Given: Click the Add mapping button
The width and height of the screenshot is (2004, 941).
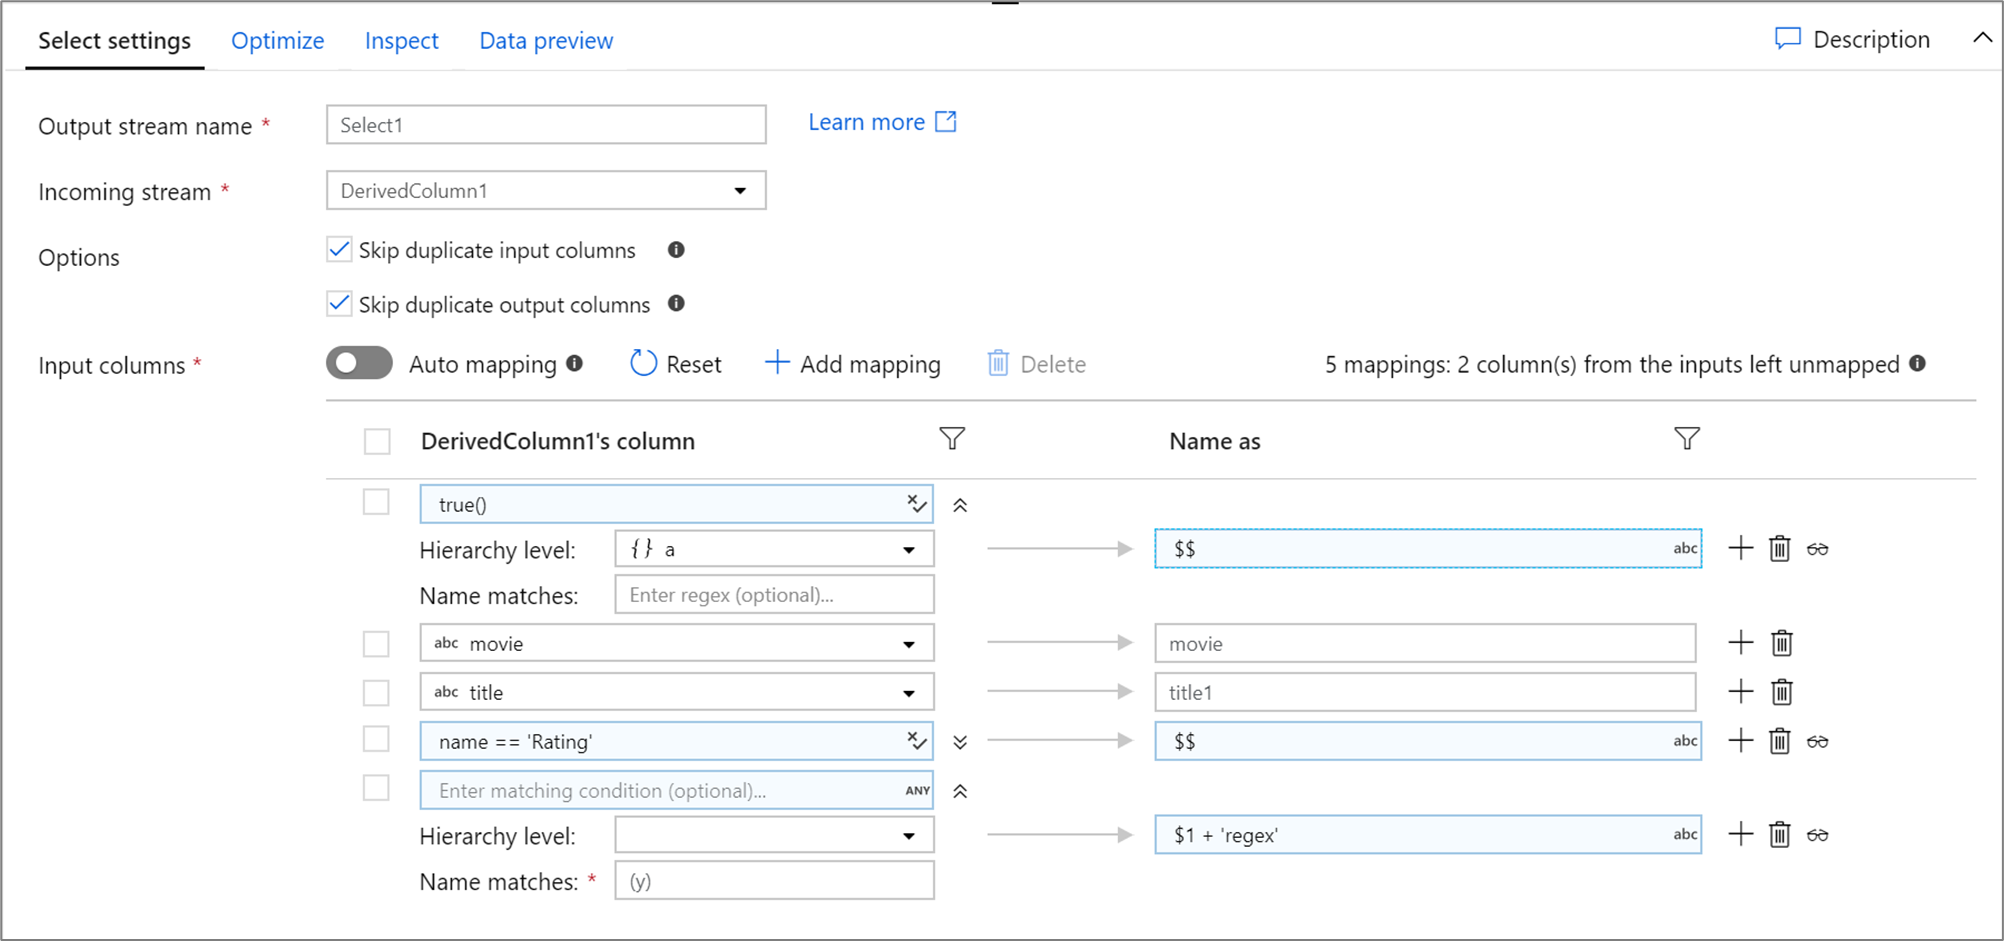Looking at the screenshot, I should click(852, 363).
